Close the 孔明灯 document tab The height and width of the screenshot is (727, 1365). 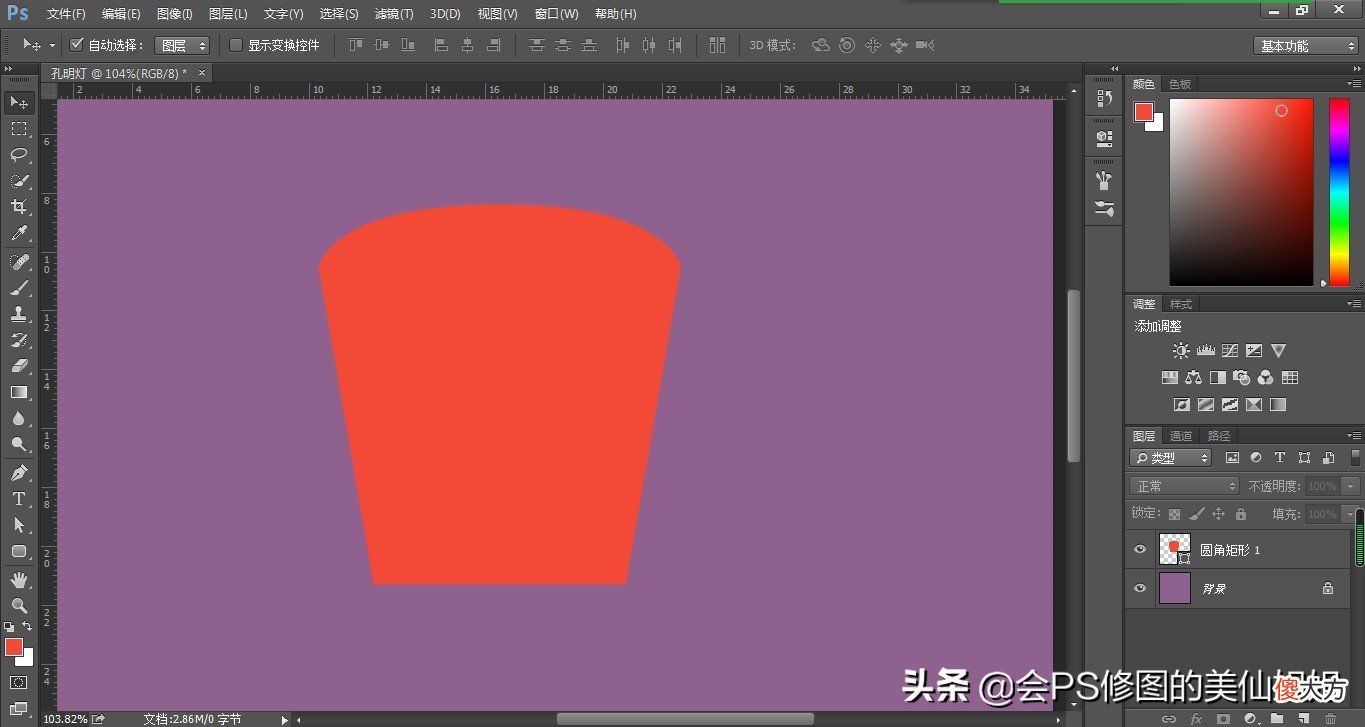pyautogui.click(x=202, y=73)
